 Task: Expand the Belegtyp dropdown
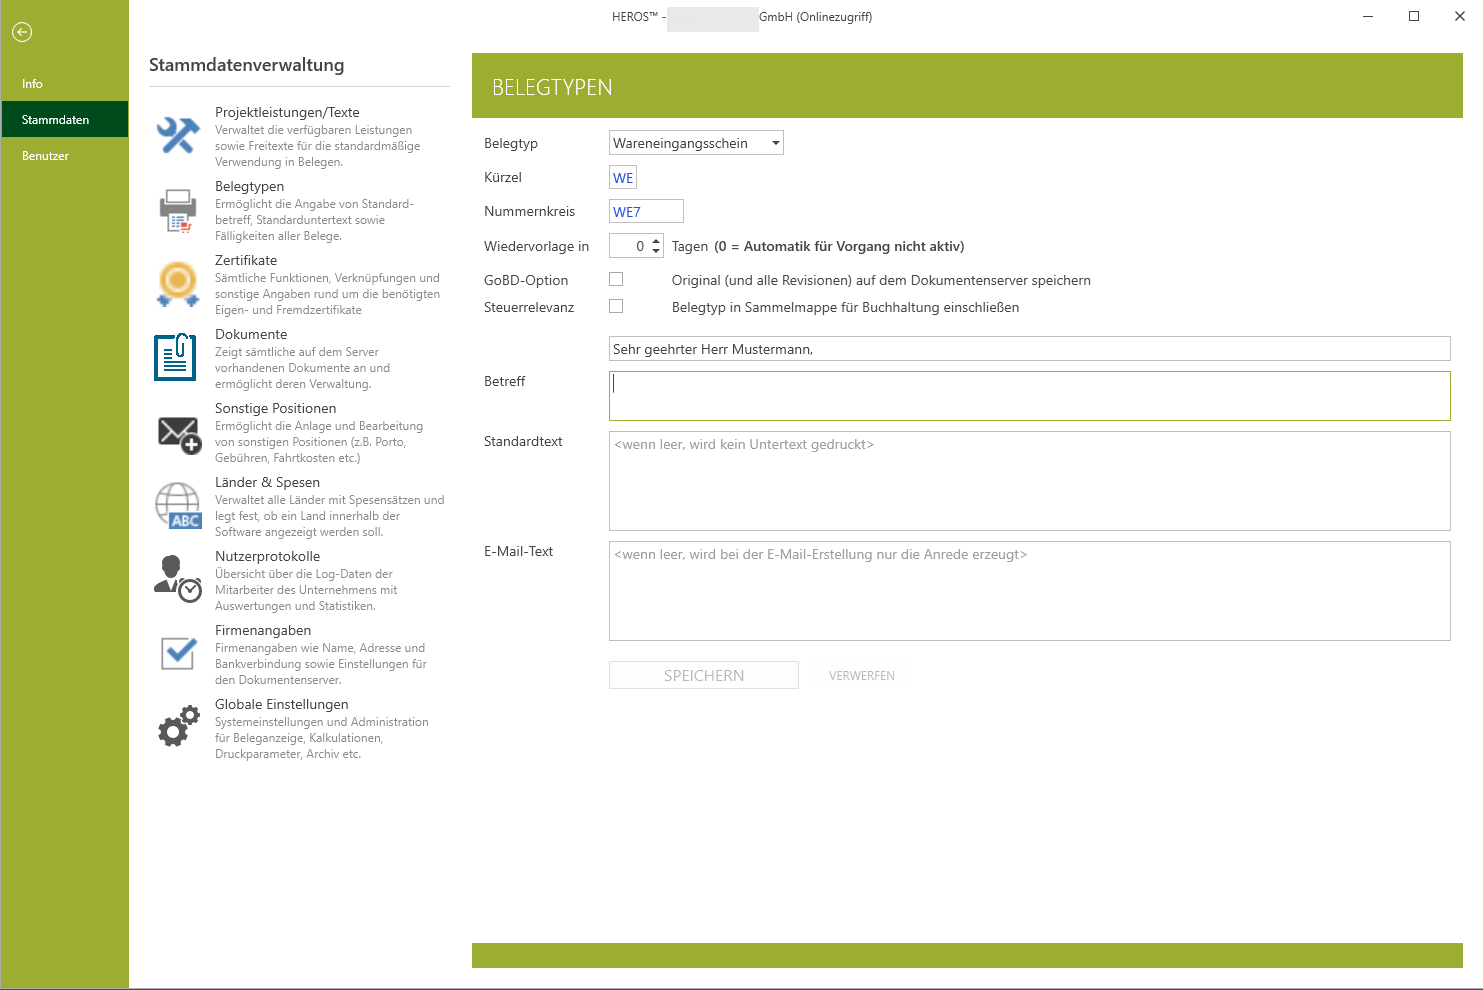[x=775, y=143]
